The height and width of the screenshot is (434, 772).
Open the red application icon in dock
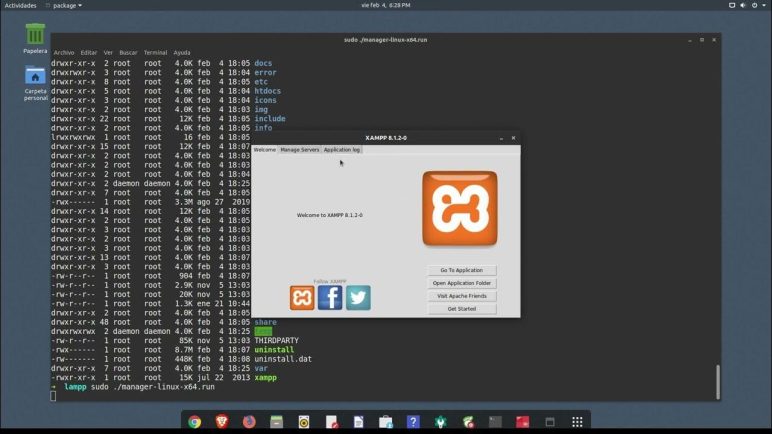click(x=522, y=422)
